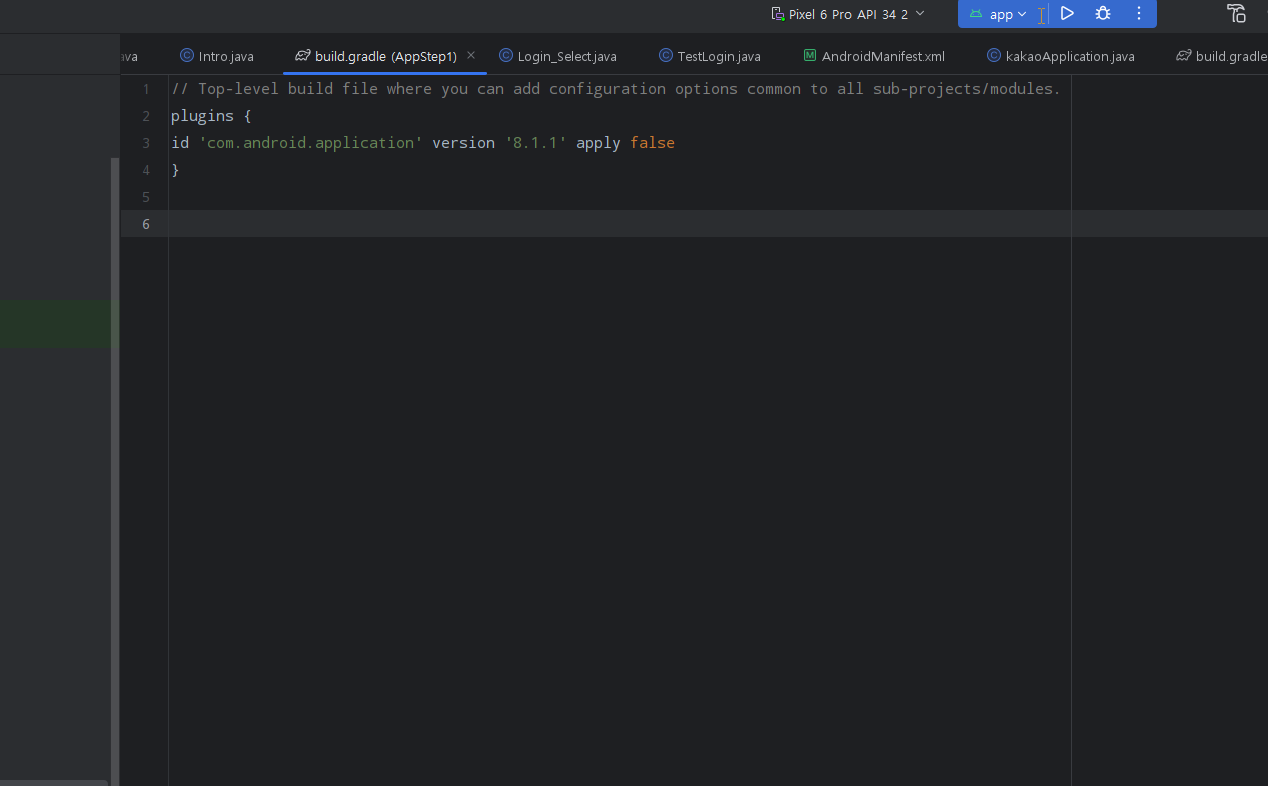Image resolution: width=1268 pixels, height=786 pixels.
Task: Click the top-level build file comment line
Action: coord(615,89)
